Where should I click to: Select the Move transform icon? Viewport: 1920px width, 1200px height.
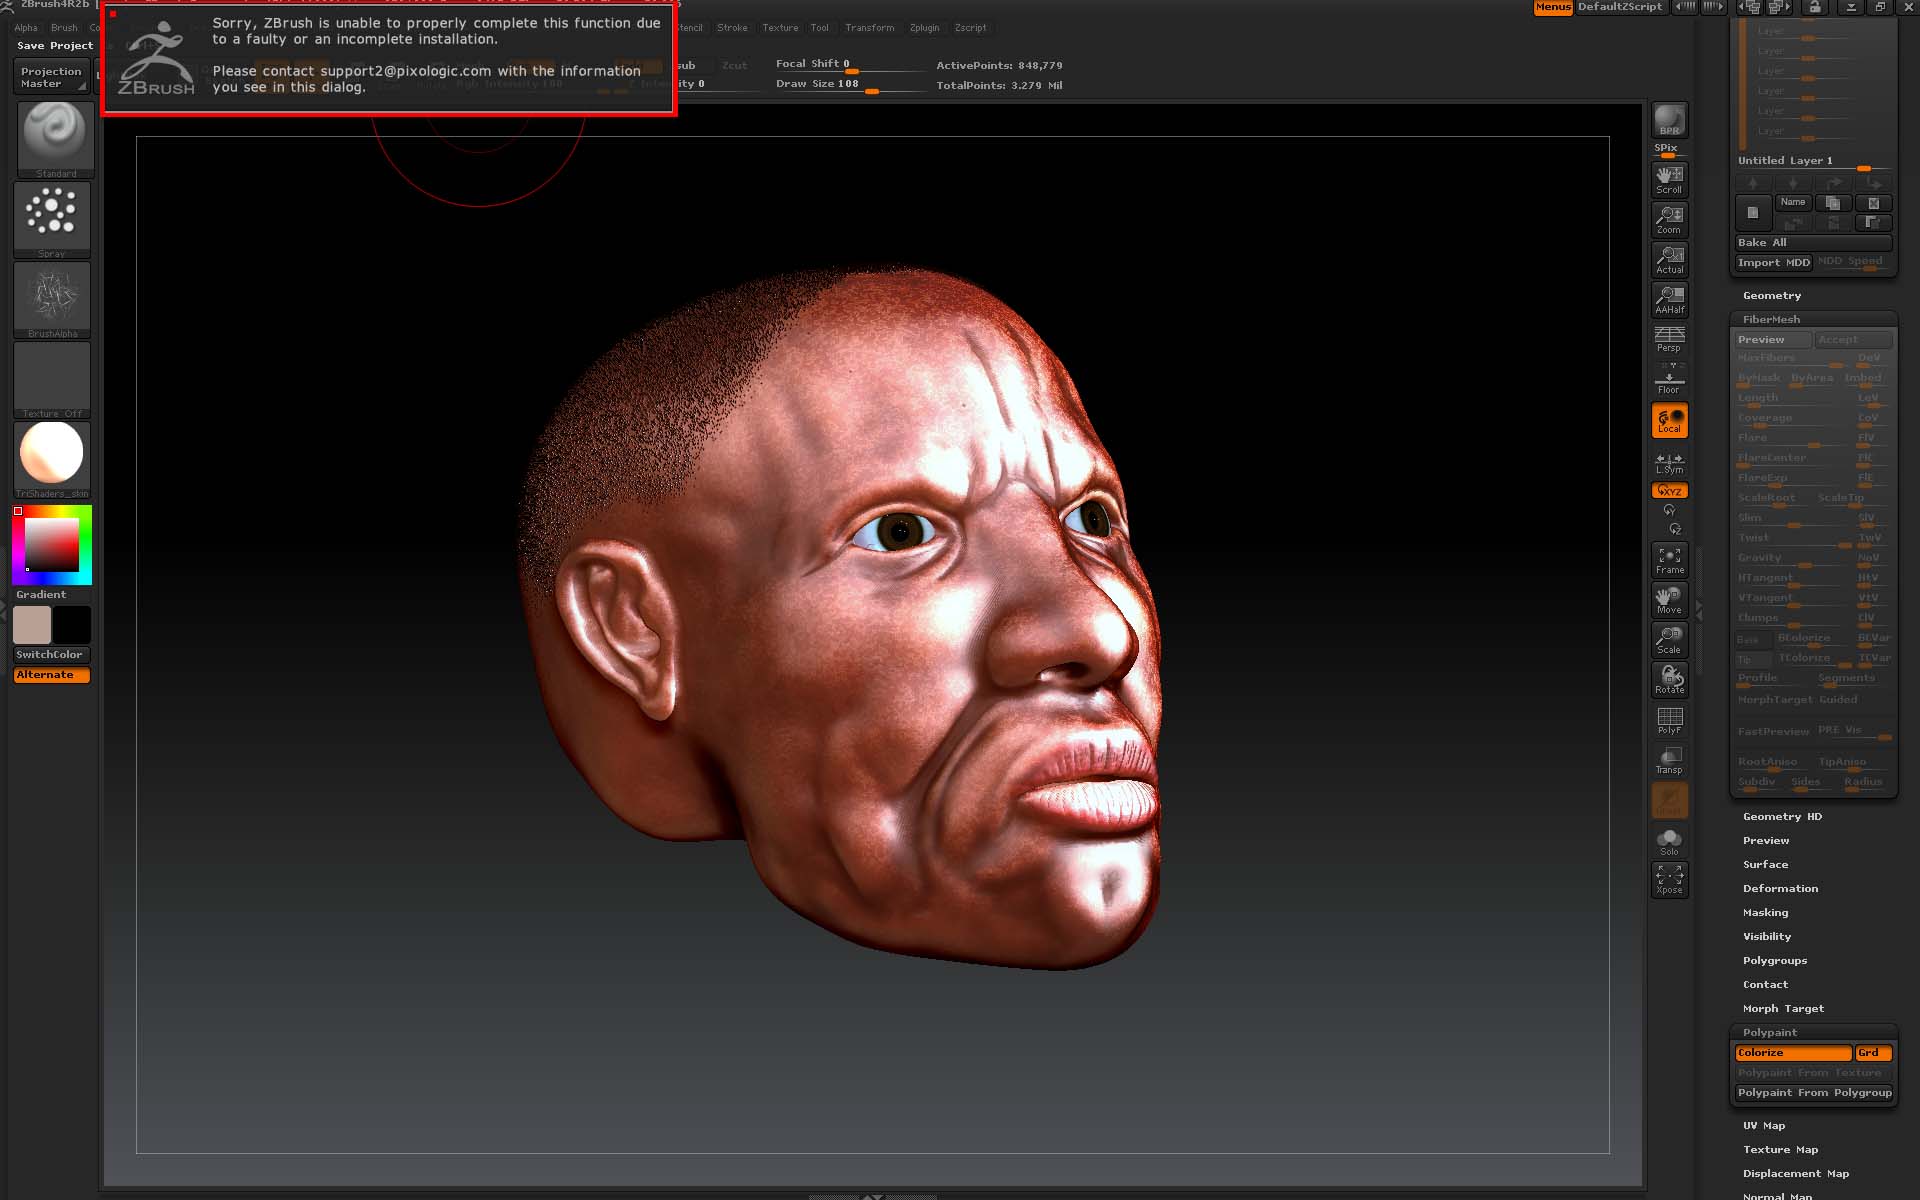pyautogui.click(x=1669, y=598)
